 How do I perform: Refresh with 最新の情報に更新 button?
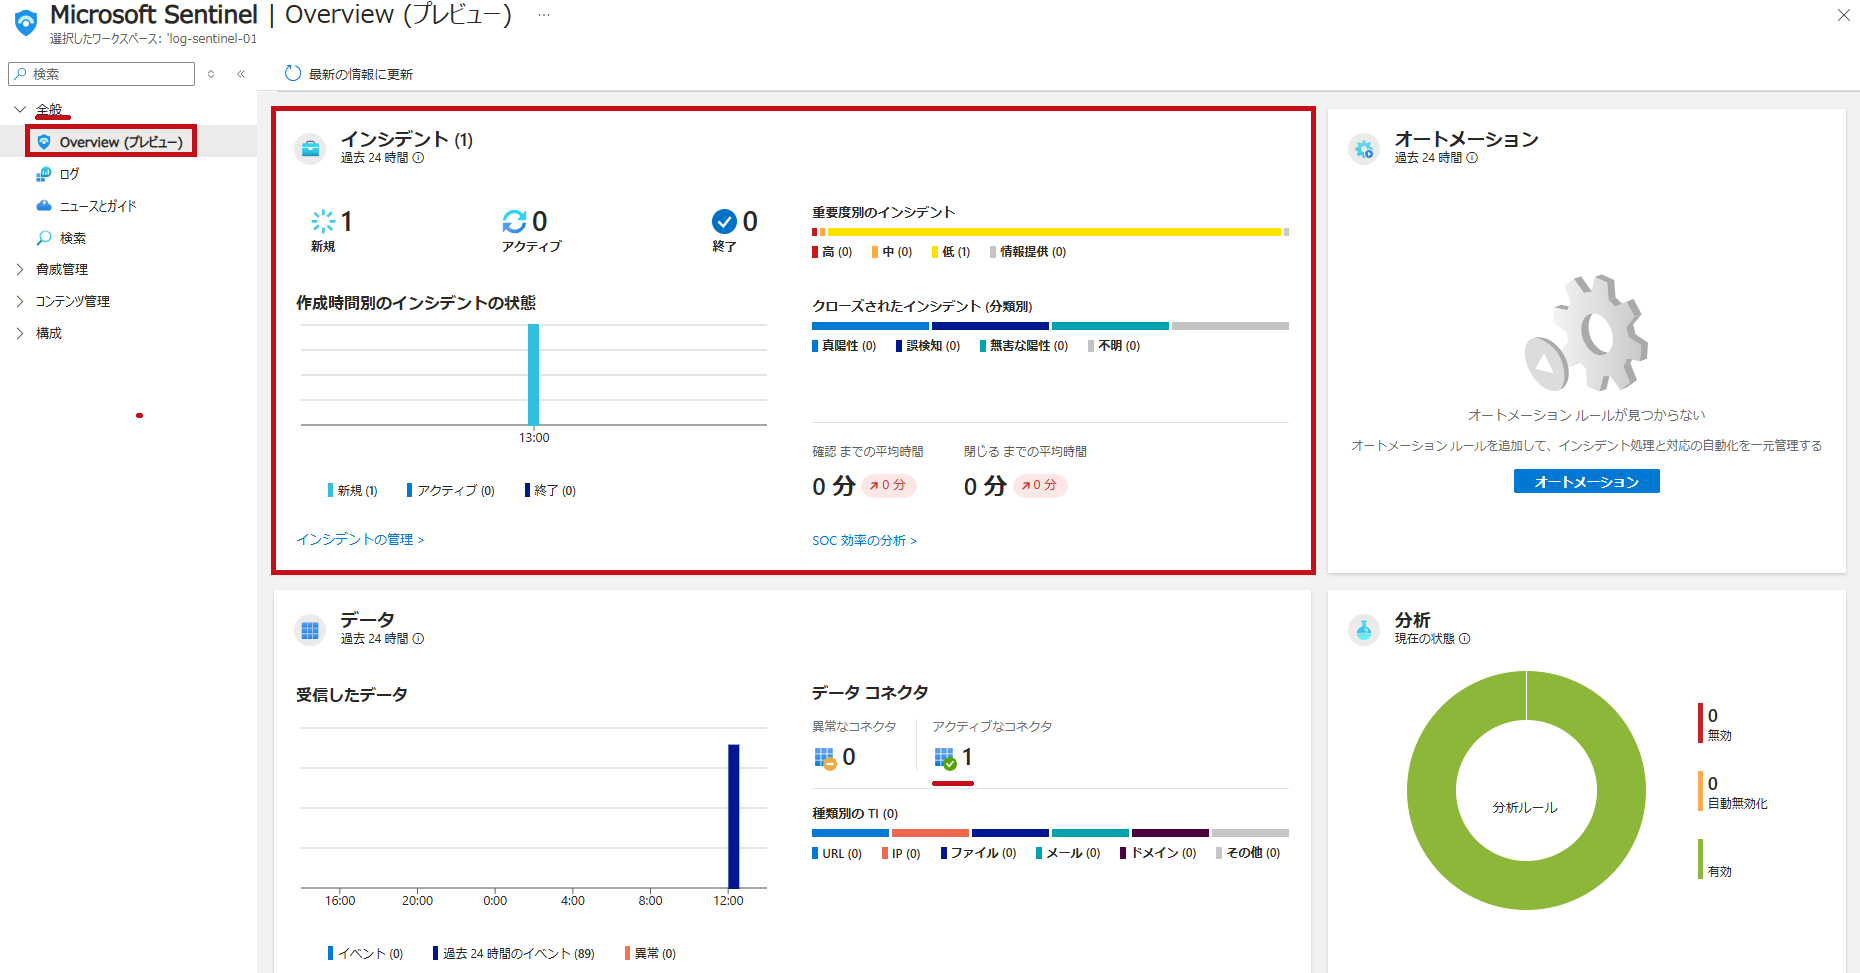[349, 74]
